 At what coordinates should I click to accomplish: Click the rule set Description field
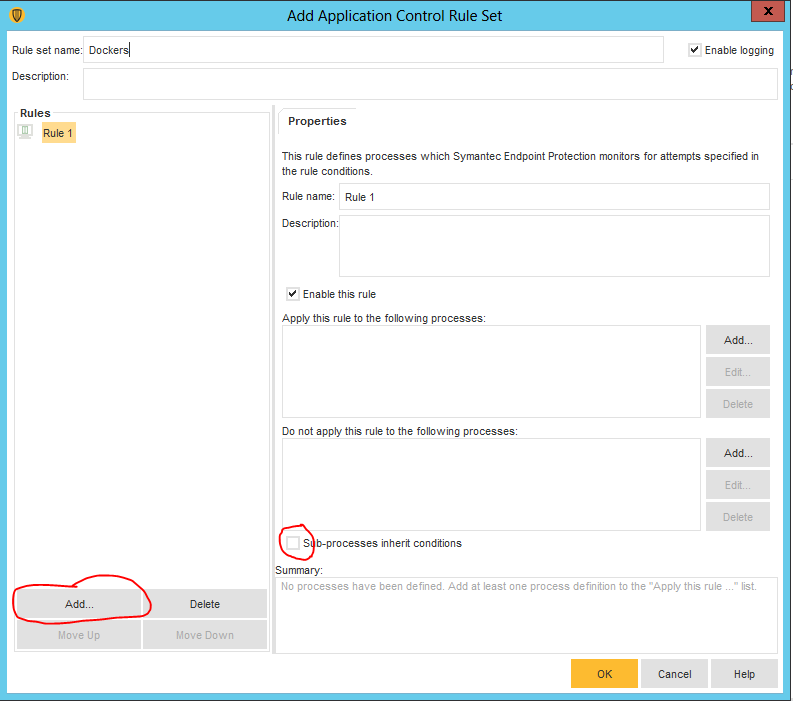coord(430,84)
